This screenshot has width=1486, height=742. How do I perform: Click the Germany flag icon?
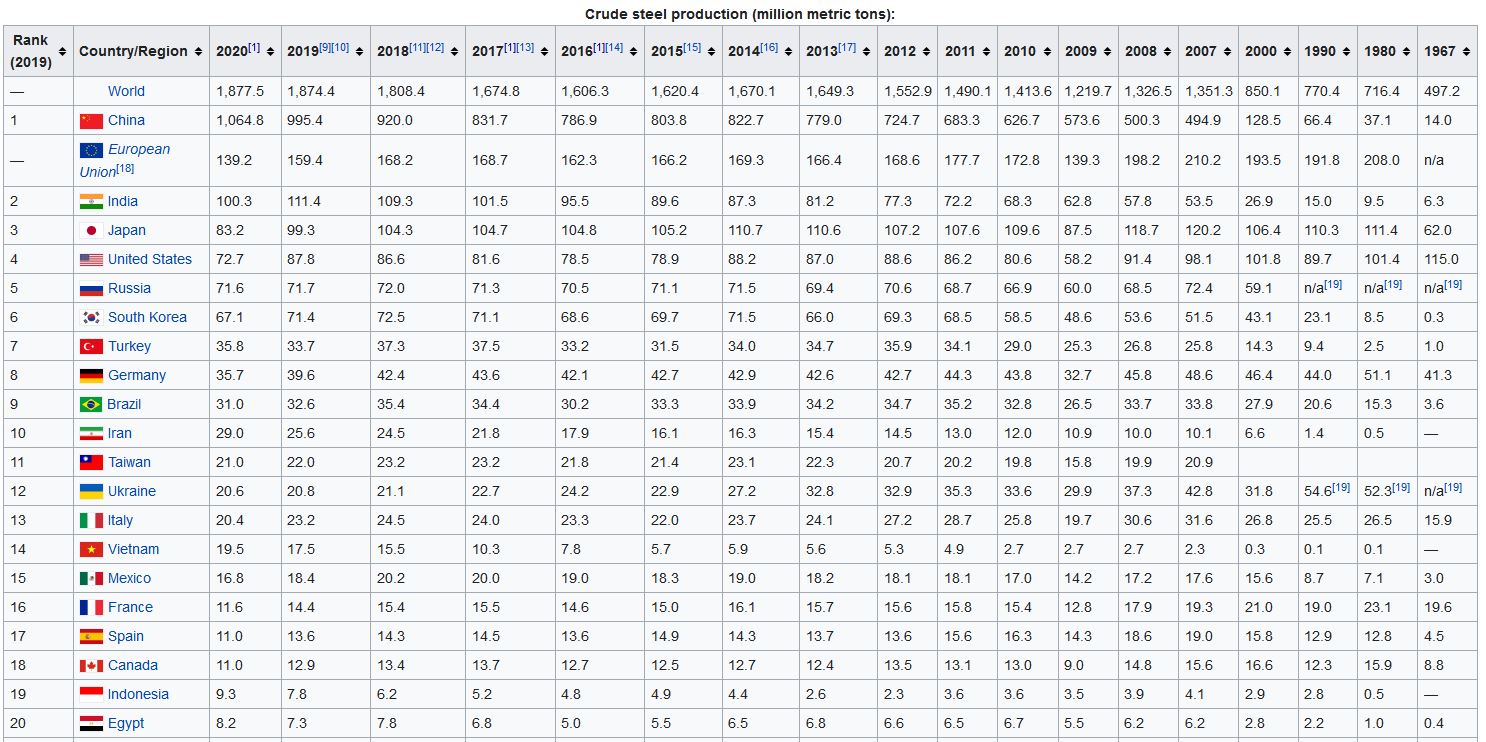92,376
